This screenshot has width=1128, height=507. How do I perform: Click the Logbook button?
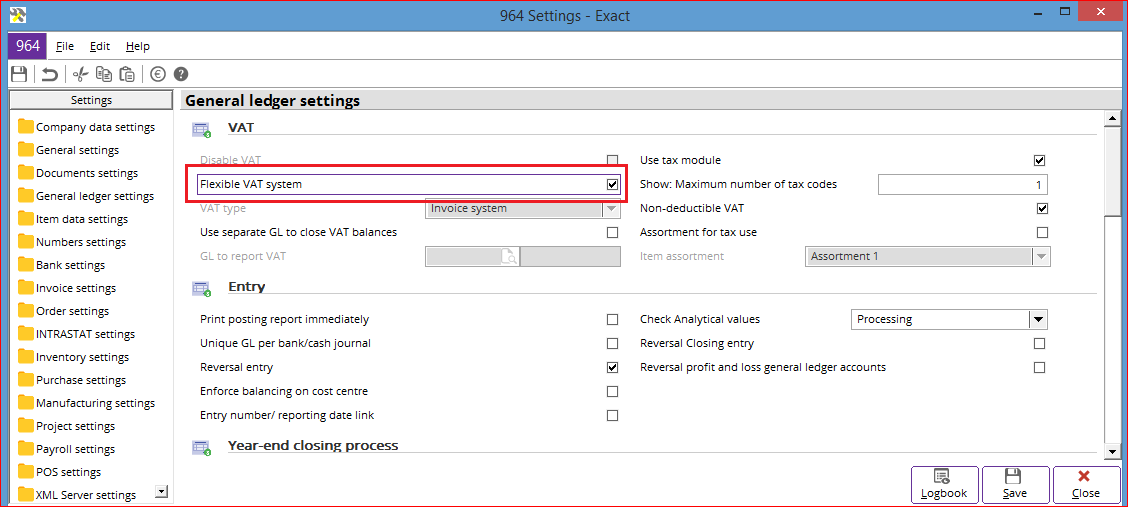pos(945,485)
